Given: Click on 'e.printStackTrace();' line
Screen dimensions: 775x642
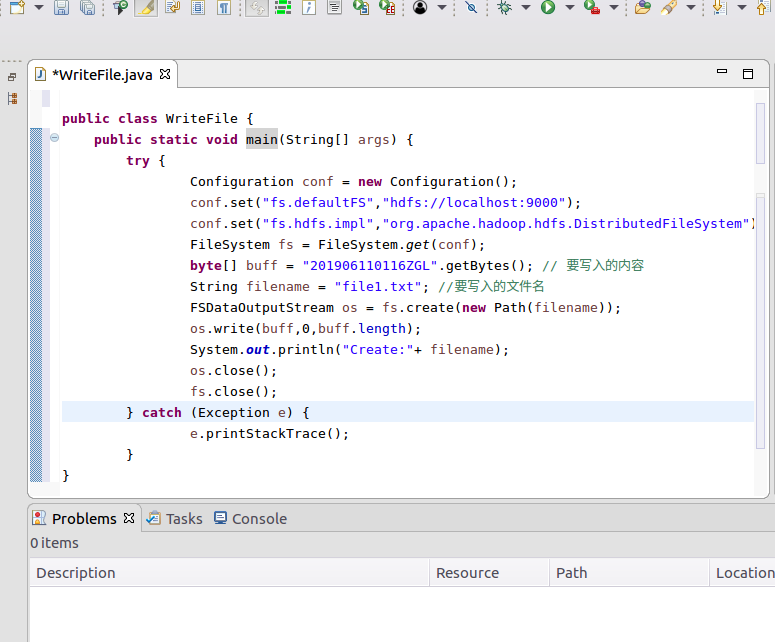Looking at the screenshot, I should tap(269, 433).
